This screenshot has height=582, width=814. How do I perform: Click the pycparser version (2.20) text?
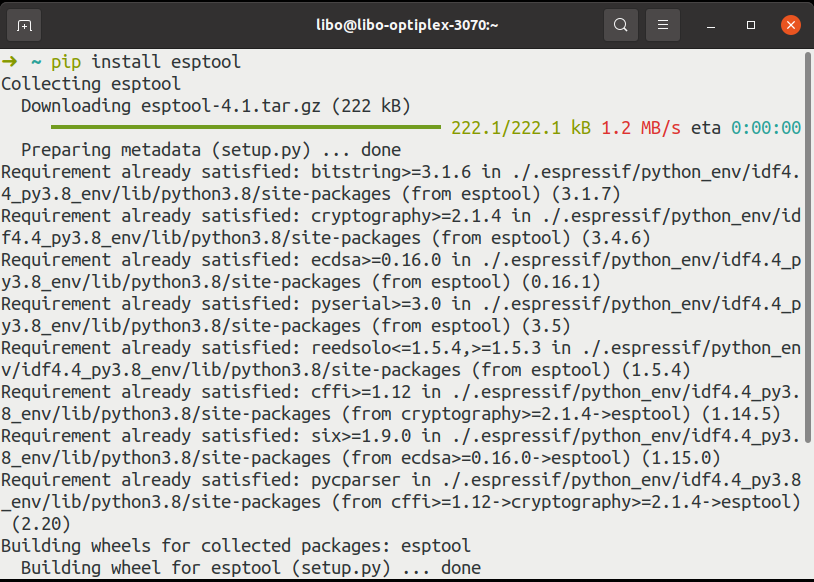tap(40, 524)
